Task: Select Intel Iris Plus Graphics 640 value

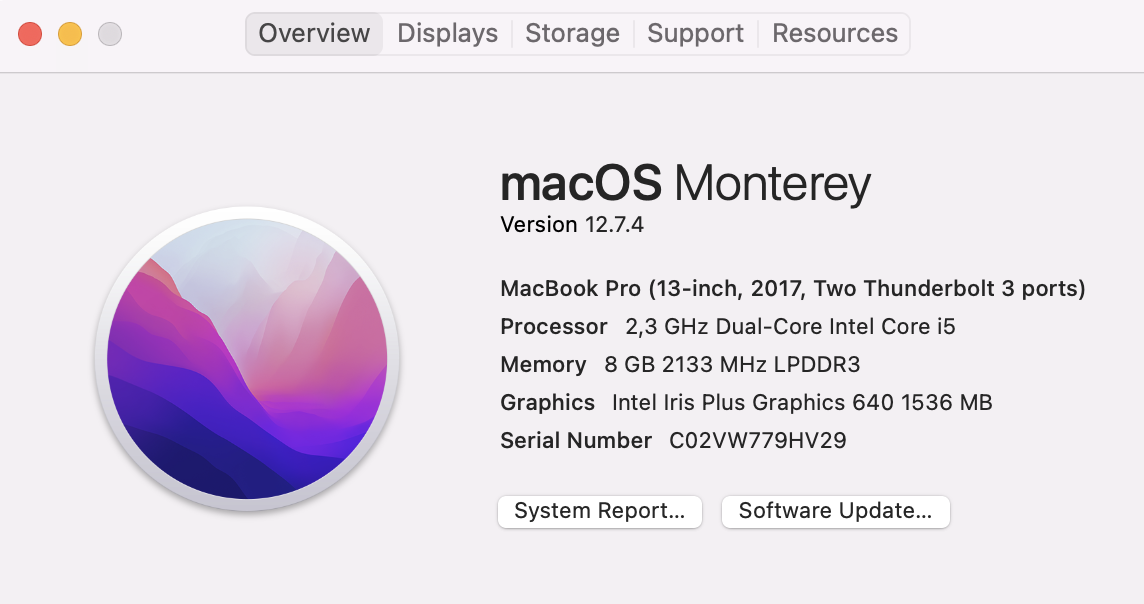Action: tap(803, 403)
